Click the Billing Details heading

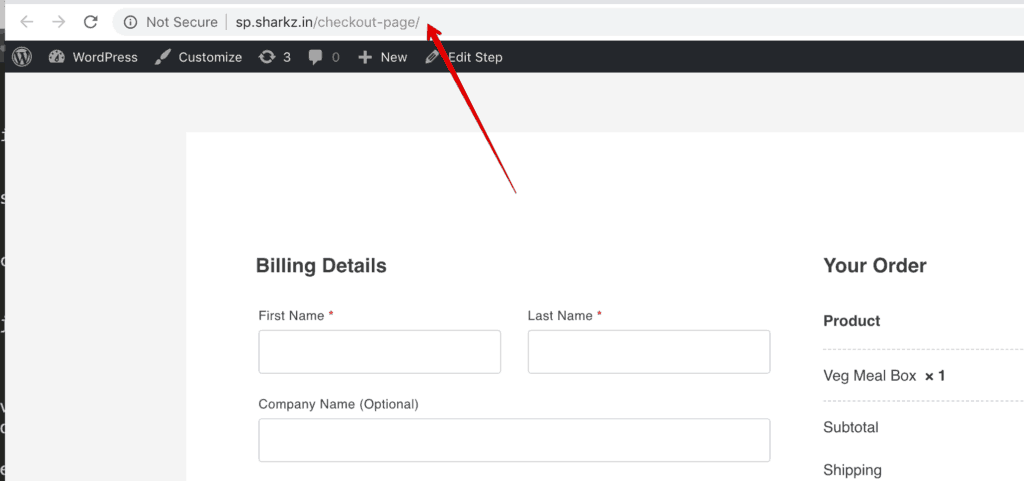click(x=321, y=266)
